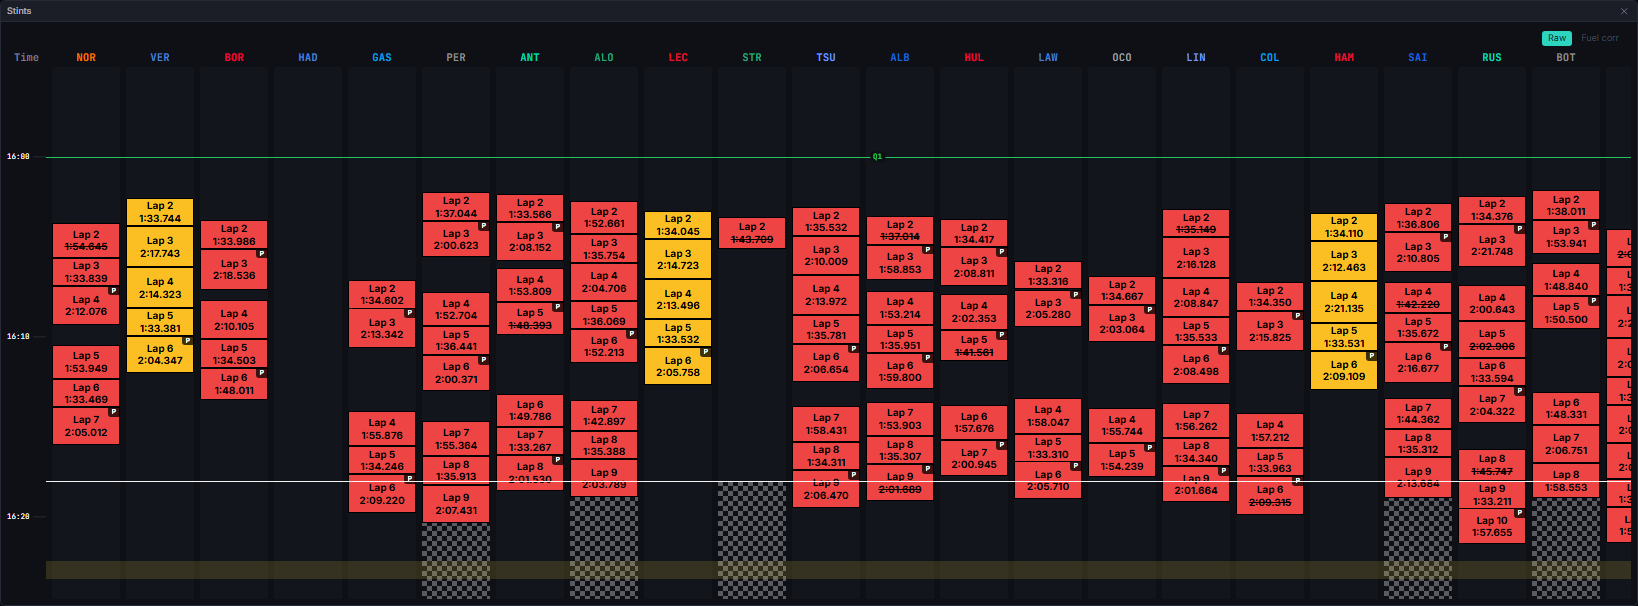Select the VER driver column header

coord(160,58)
